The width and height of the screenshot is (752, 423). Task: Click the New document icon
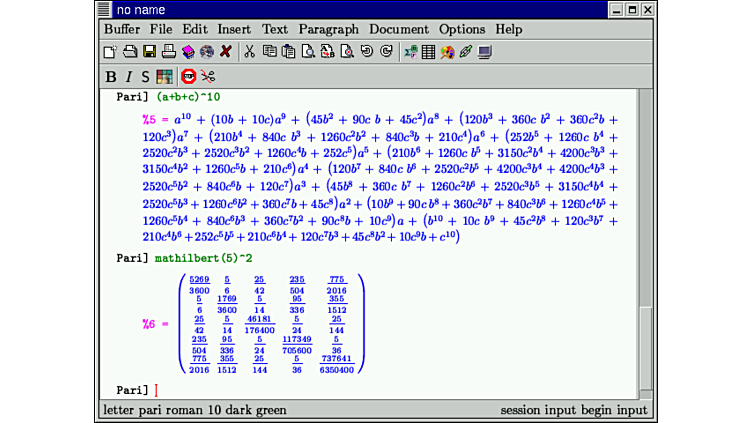[x=110, y=52]
